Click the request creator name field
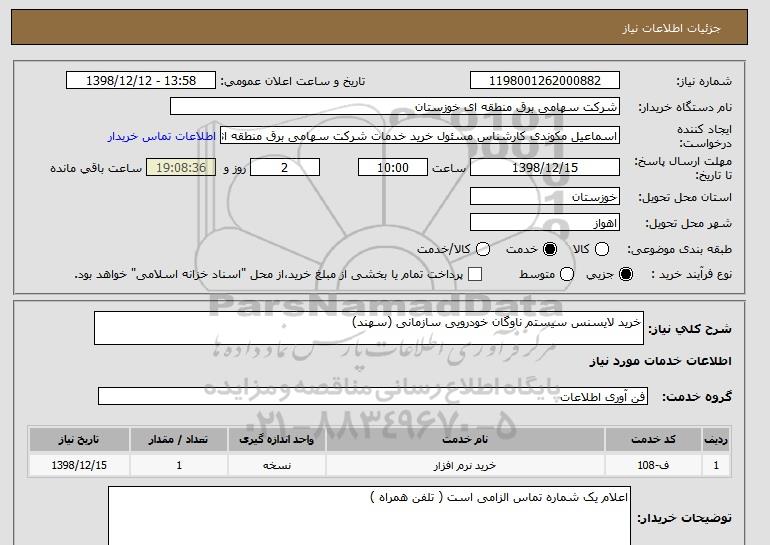This screenshot has width=770, height=545. point(420,136)
